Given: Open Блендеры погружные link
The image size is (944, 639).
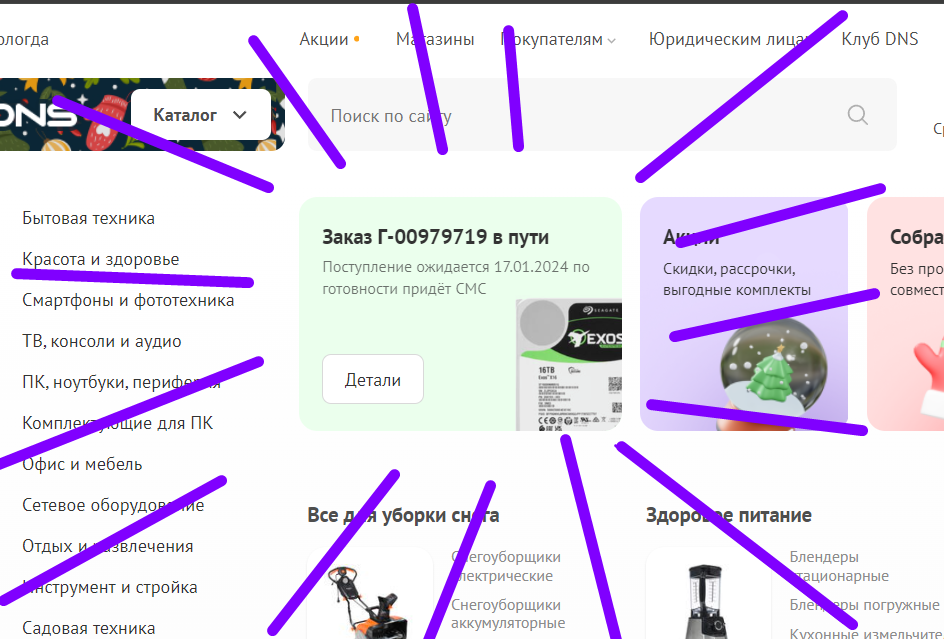Looking at the screenshot, I should tap(865, 604).
